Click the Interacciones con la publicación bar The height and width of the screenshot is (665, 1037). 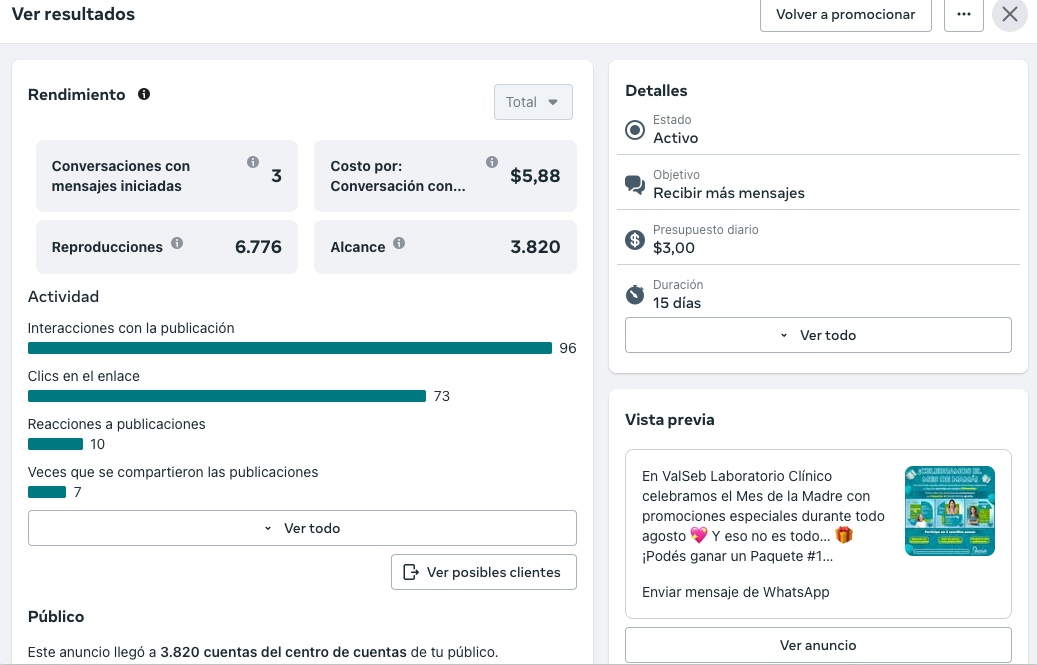[290, 348]
